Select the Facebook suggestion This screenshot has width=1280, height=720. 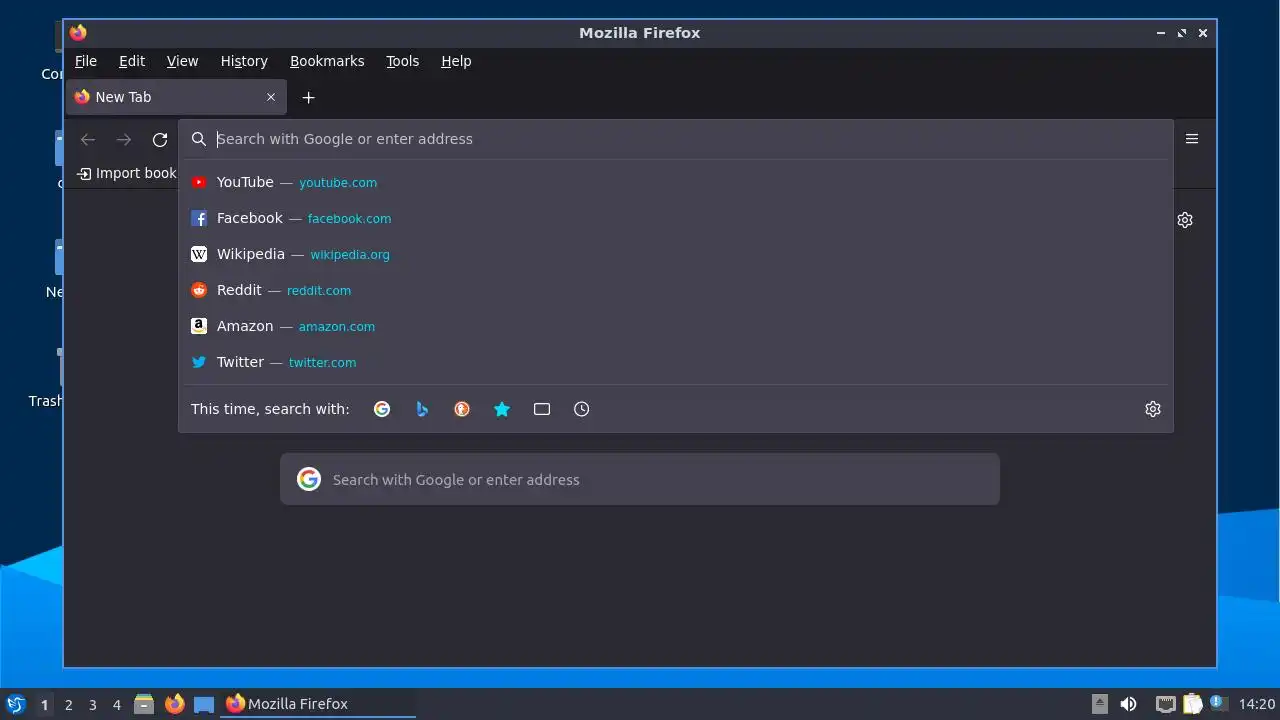[x=675, y=218]
